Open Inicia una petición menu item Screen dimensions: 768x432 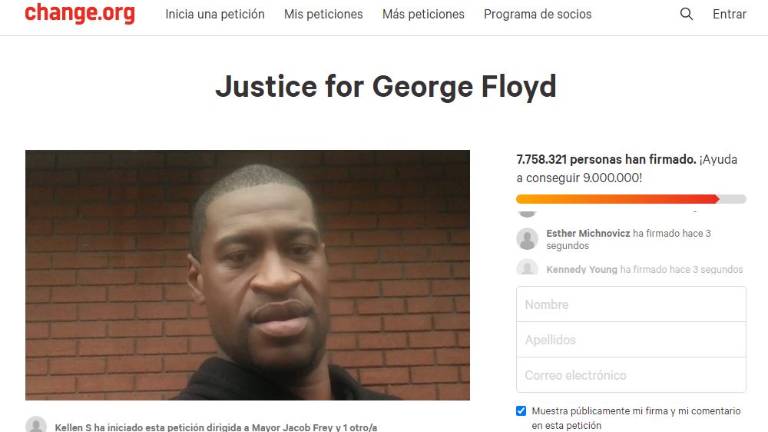pos(215,14)
